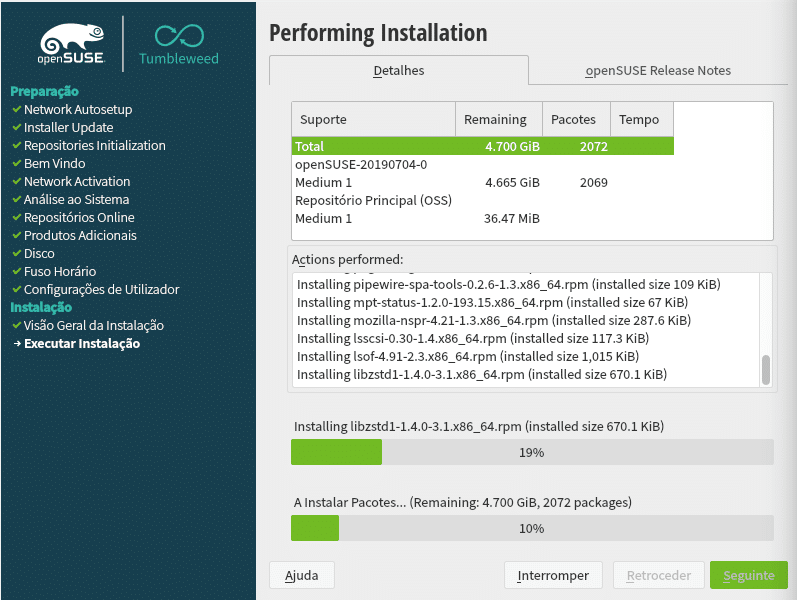This screenshot has height=600, width=797.
Task: Click the Executar Instalação step label
Action: pyautogui.click(x=82, y=344)
